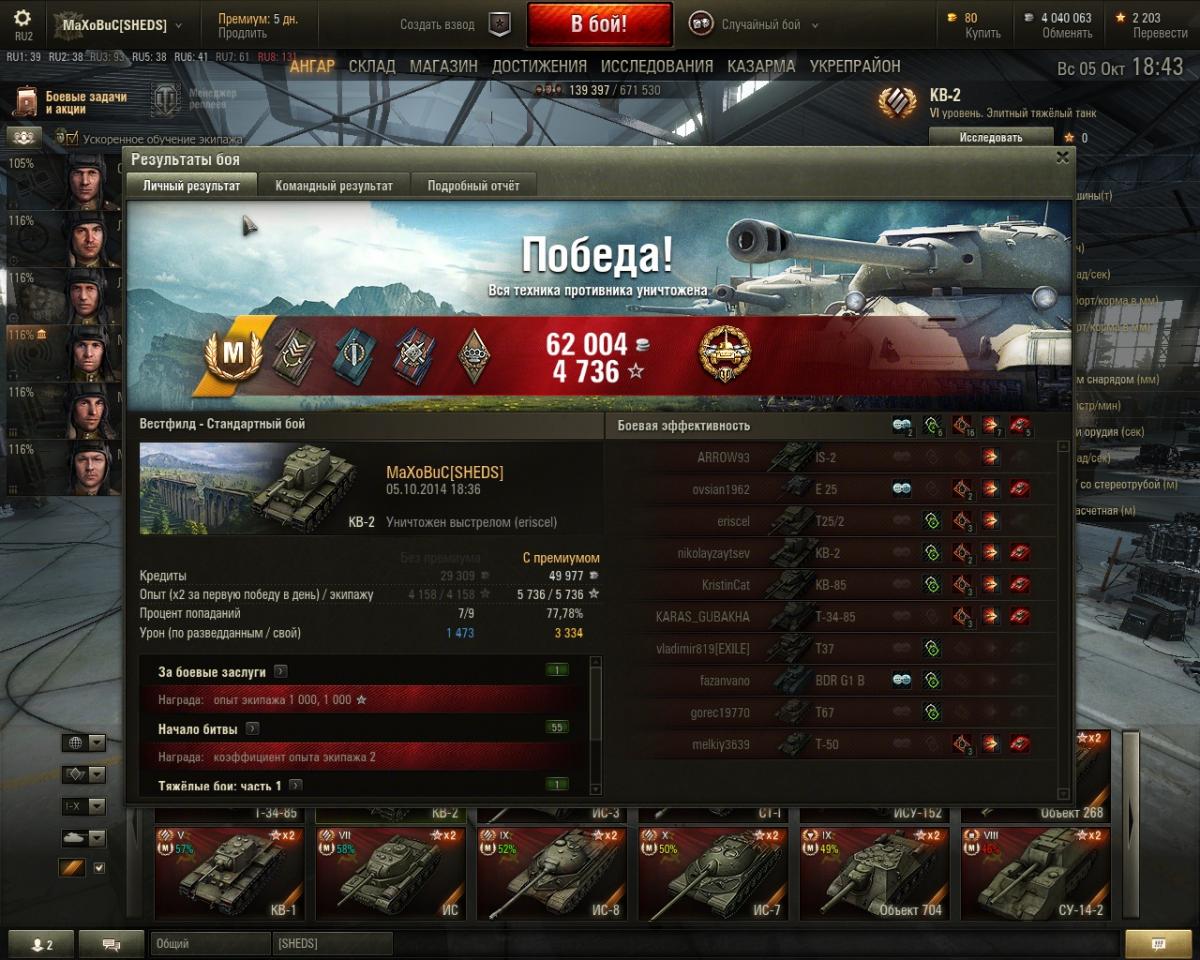Toggle the orange stripe tank filter button
Image resolution: width=1200 pixels, height=960 pixels.
point(73,868)
